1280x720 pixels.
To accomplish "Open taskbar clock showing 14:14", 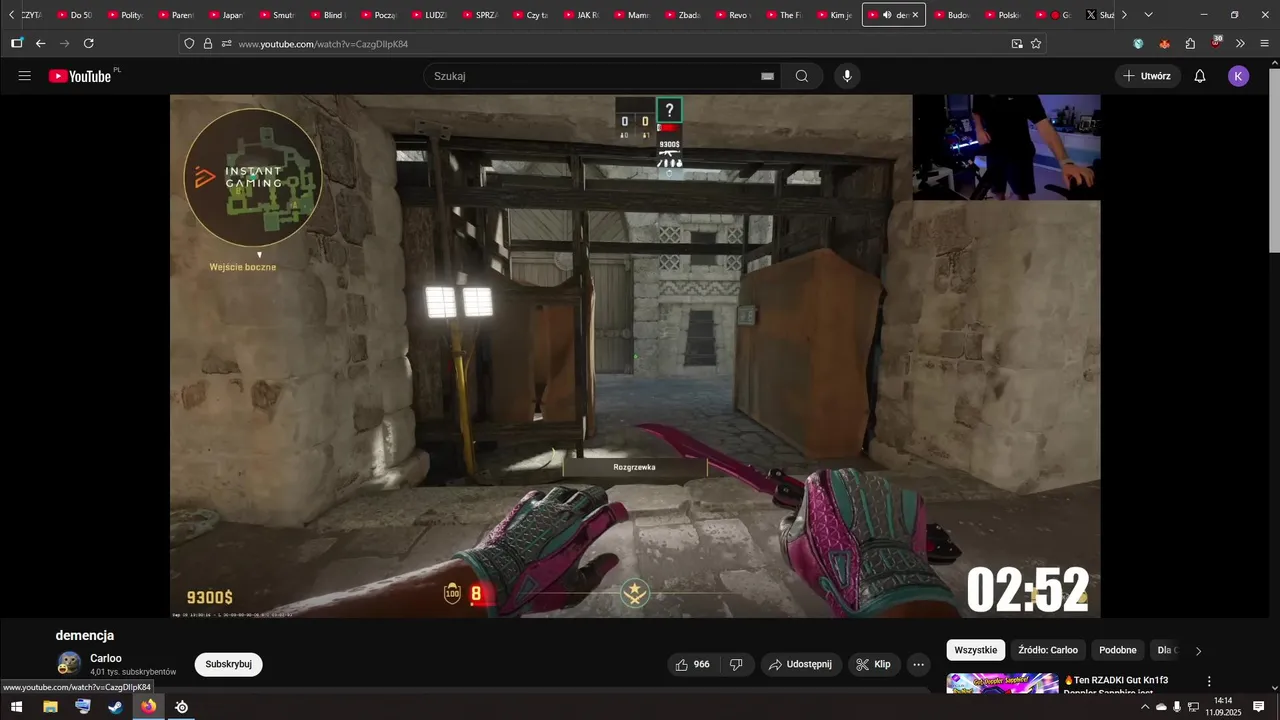I will (1223, 707).
